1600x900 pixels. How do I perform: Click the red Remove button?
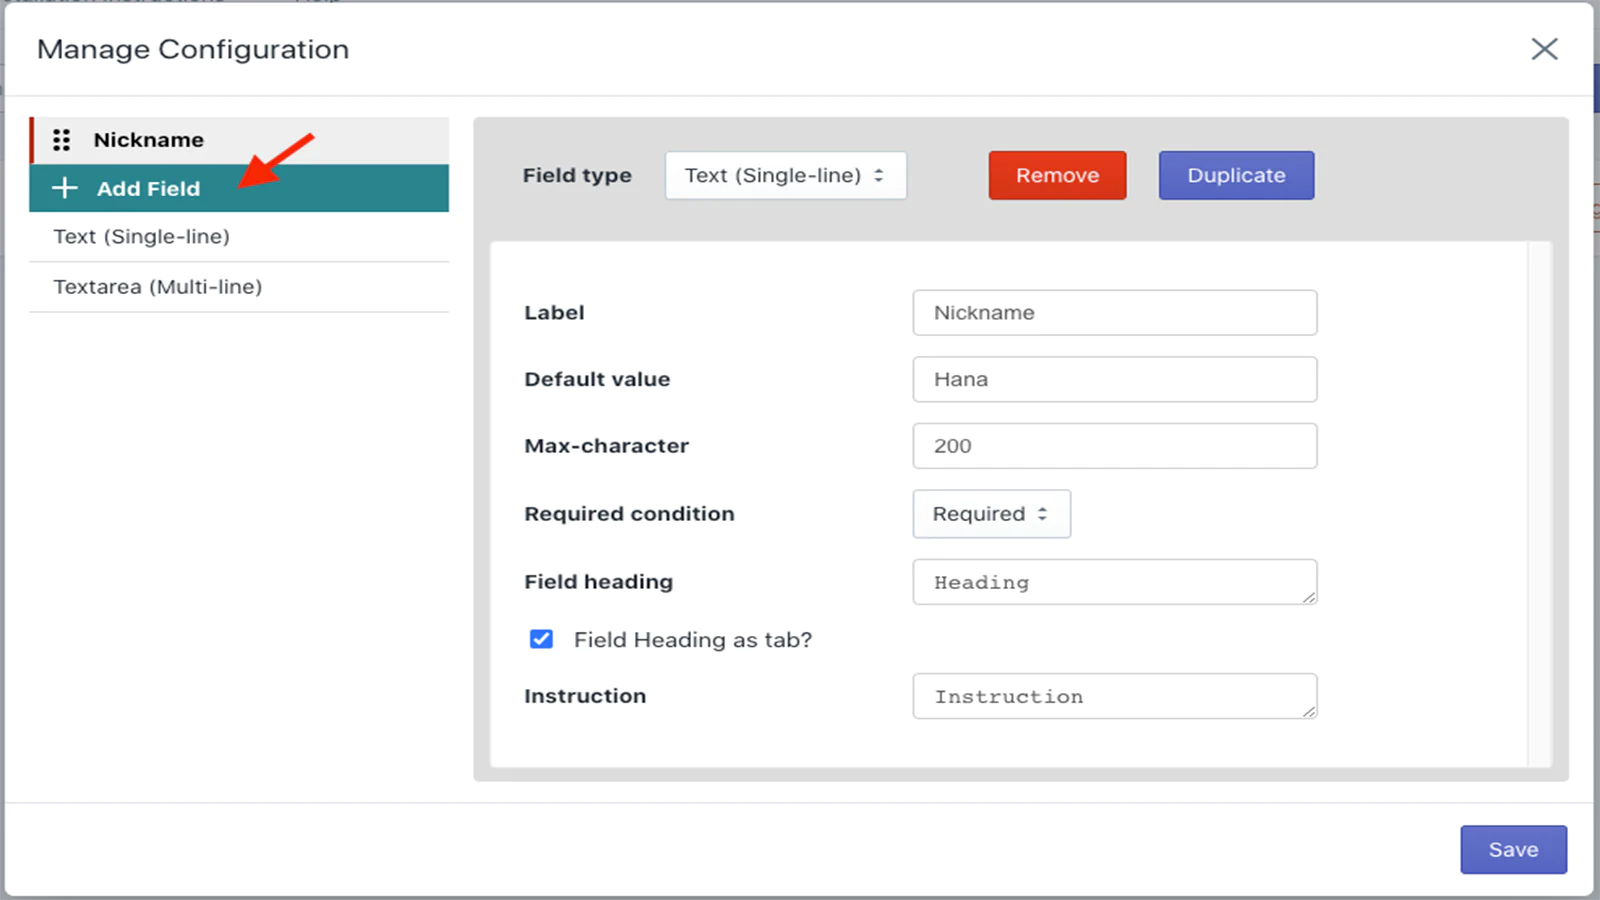click(1057, 176)
